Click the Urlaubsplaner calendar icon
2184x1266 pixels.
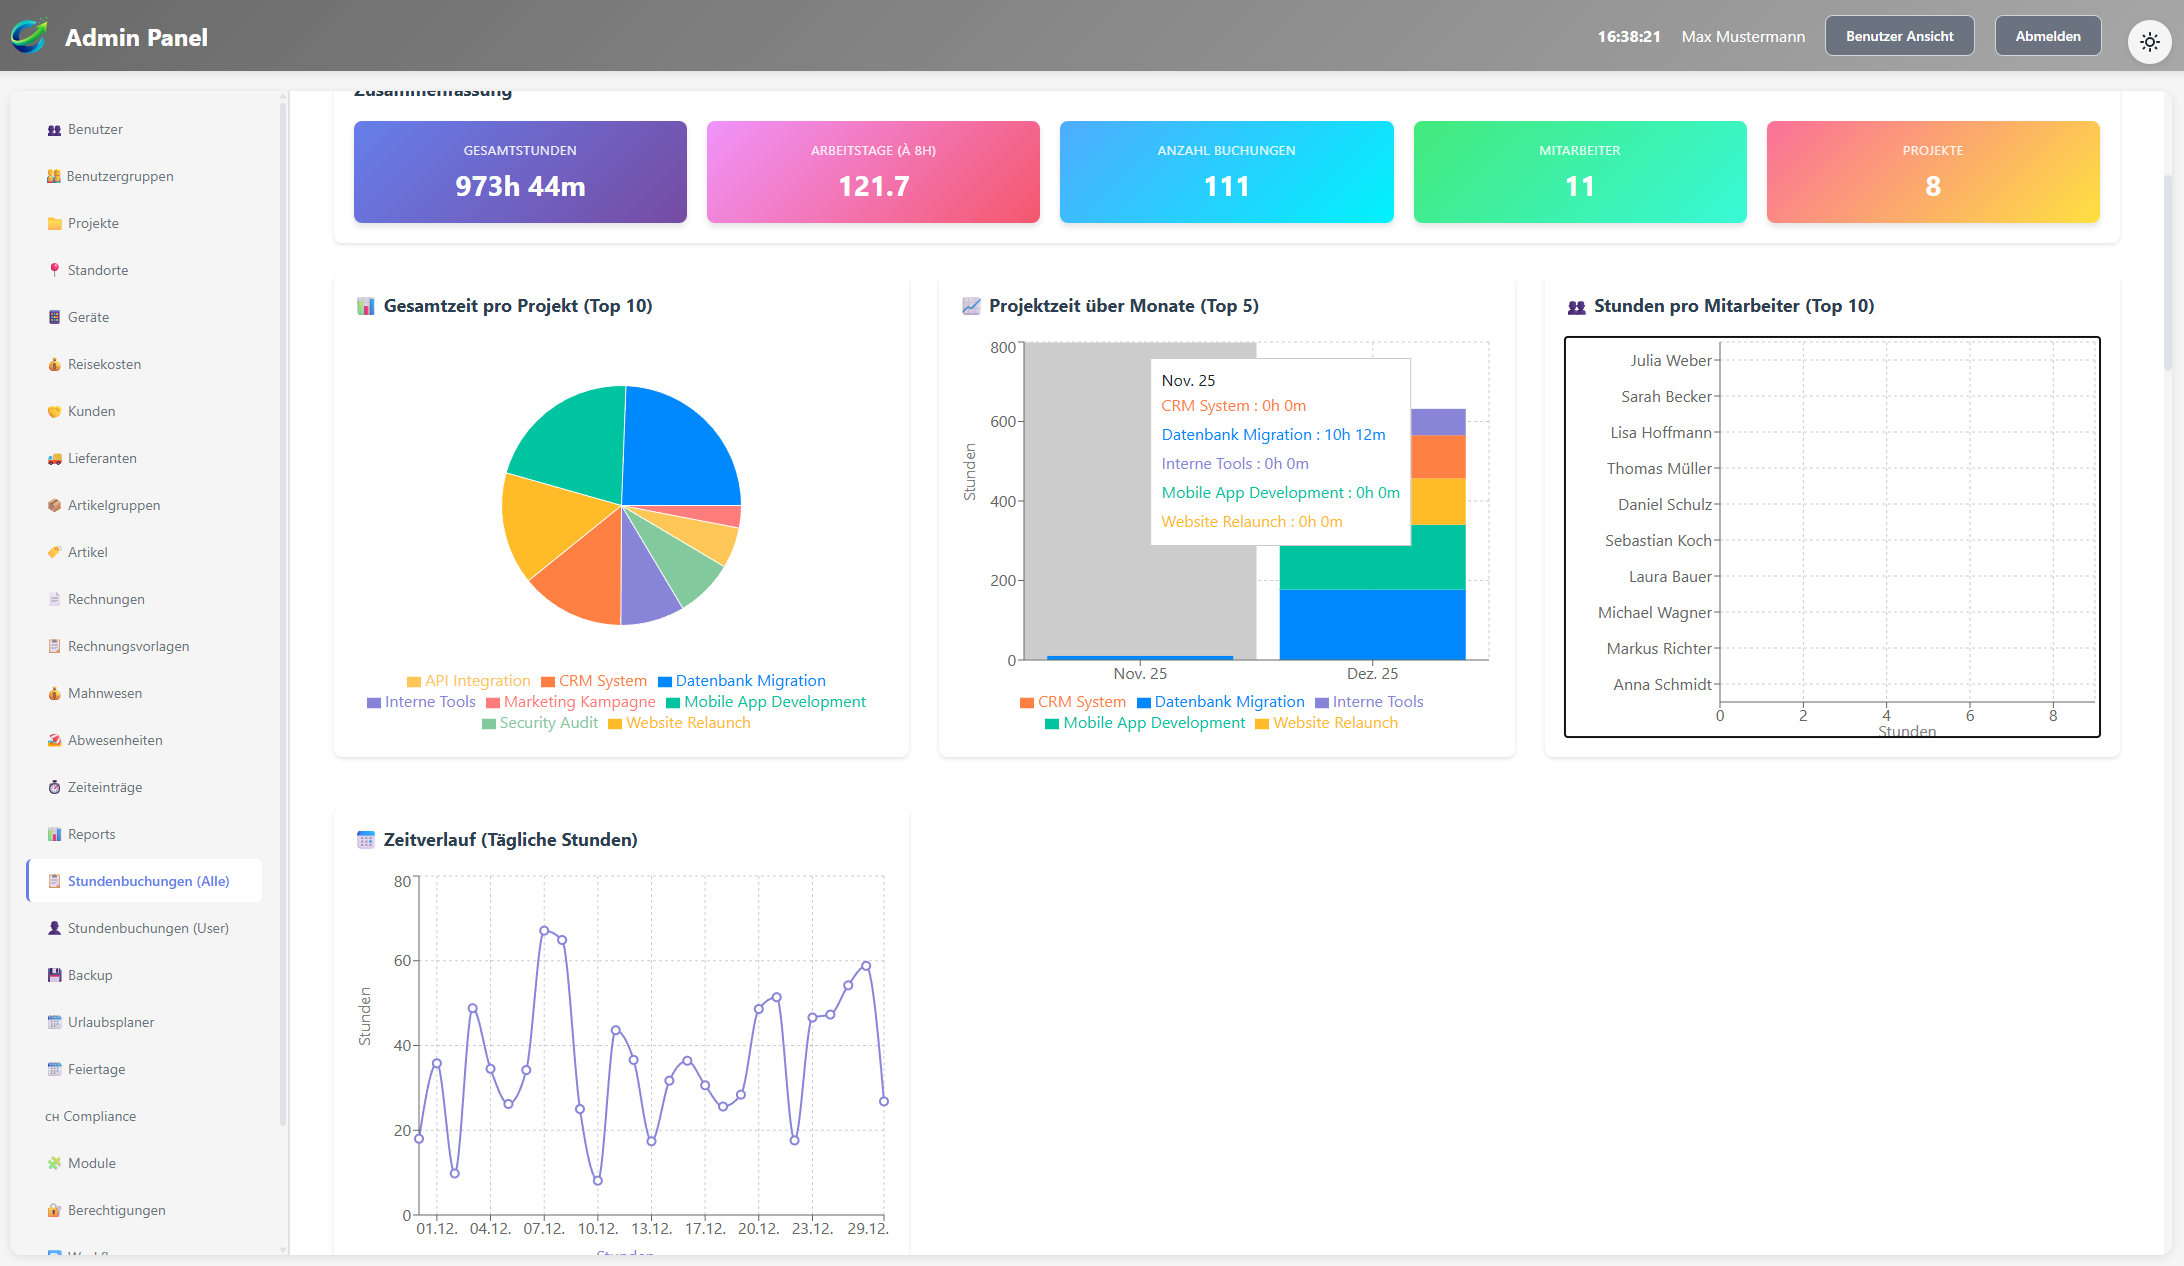coord(54,1022)
